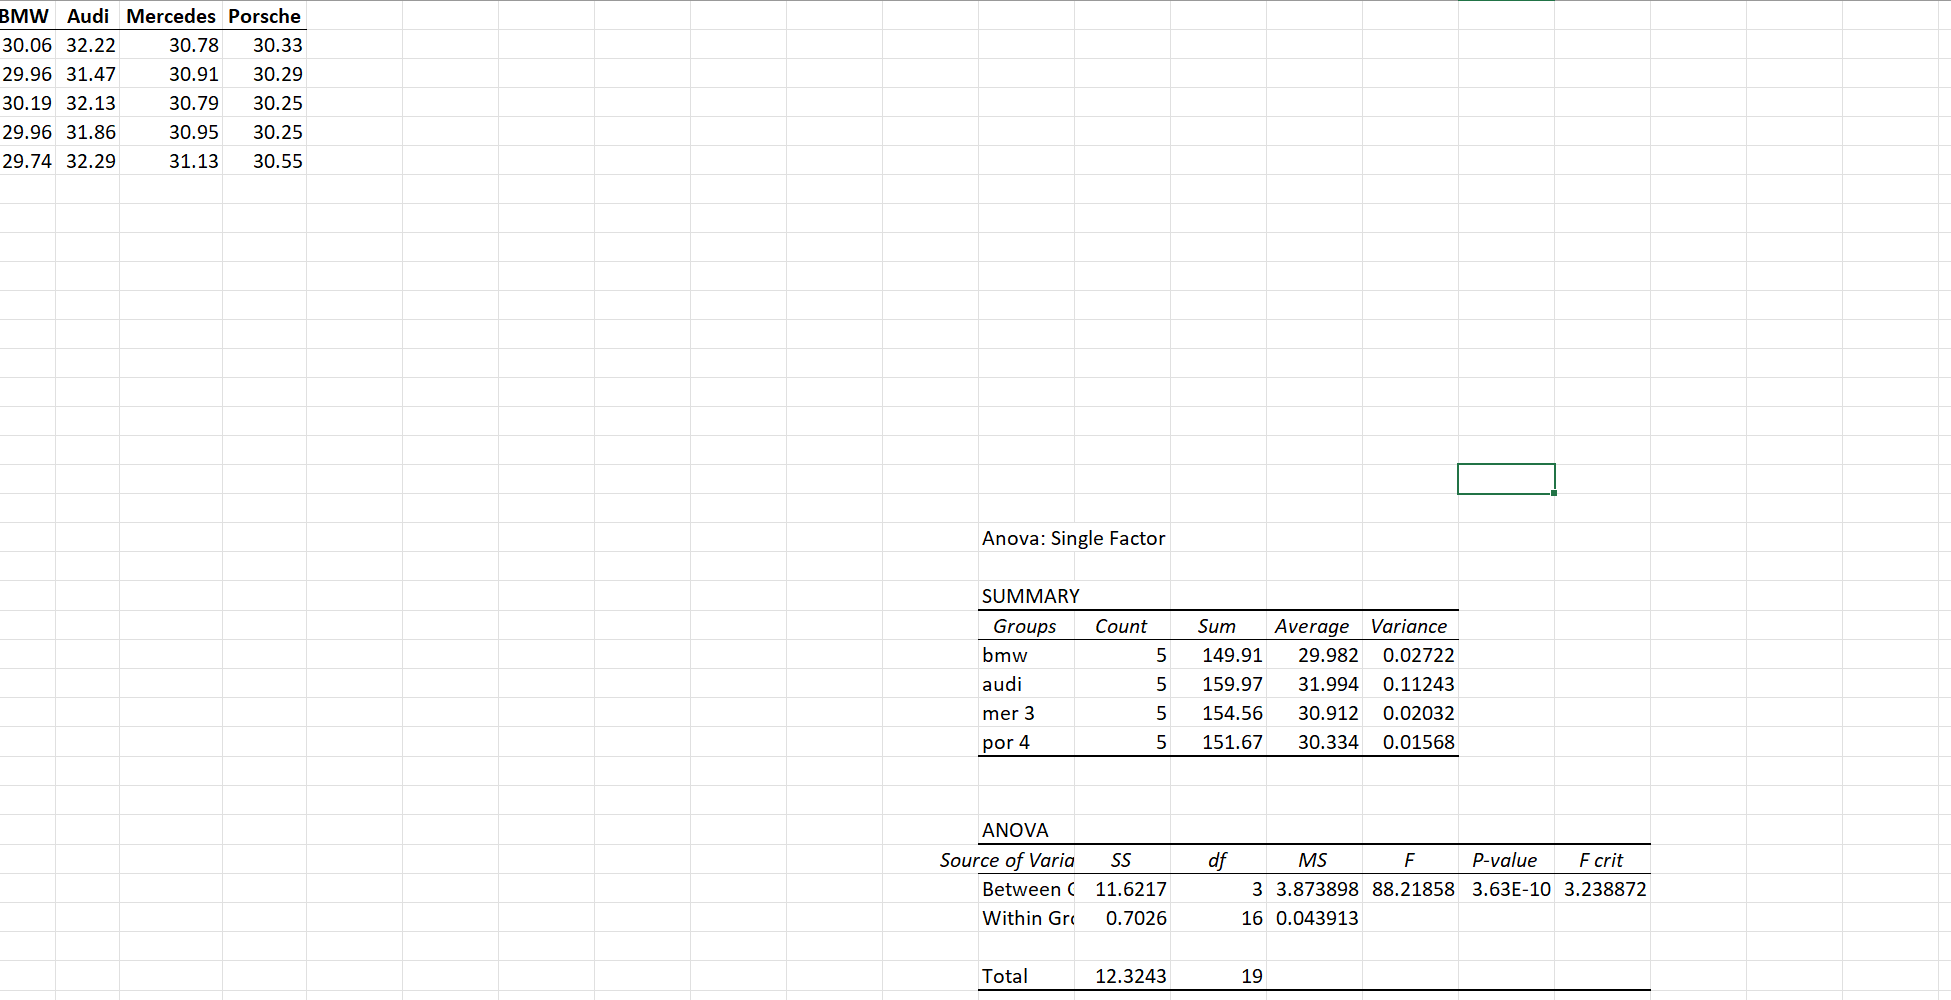
Task: Select the P-value column header
Action: [x=1506, y=860]
